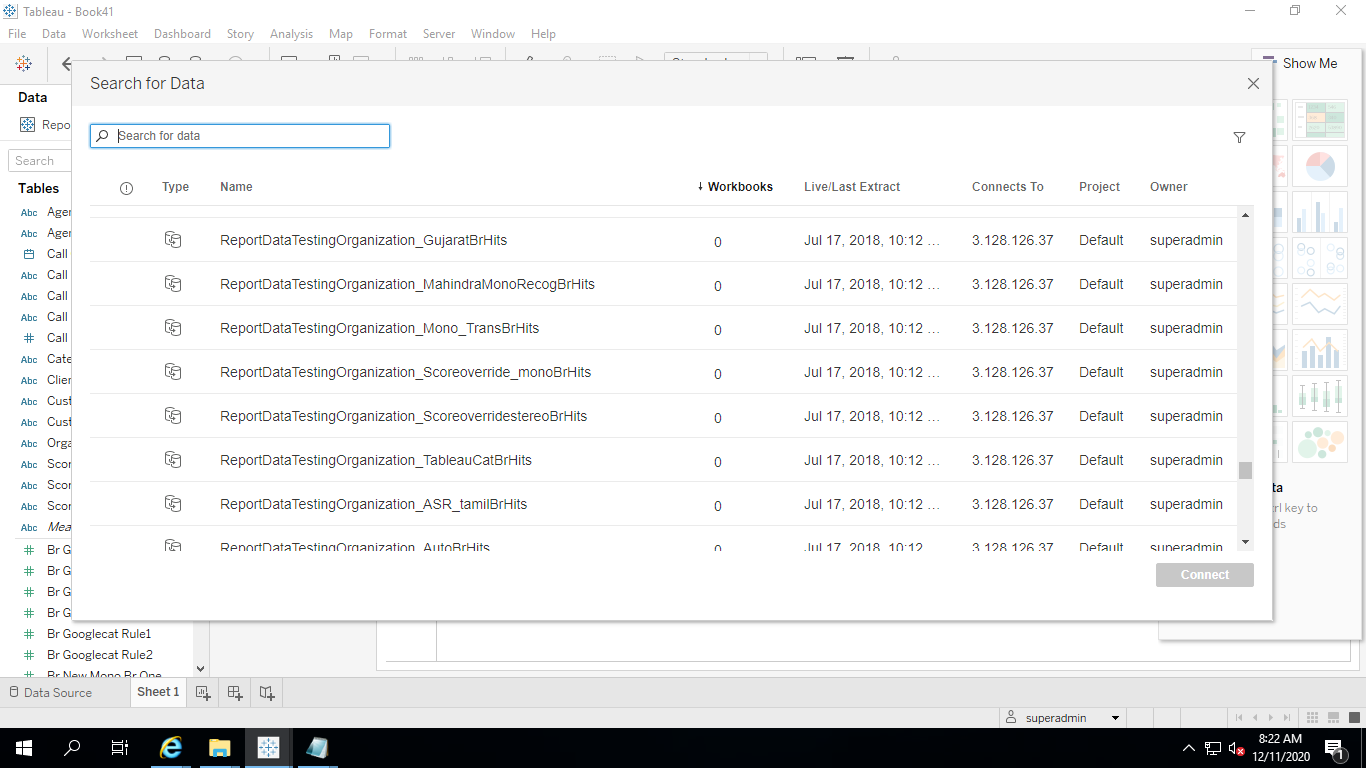Select ReportDataTestingOrganization_GujaratBrHits data source
Screen dimensions: 1366x768
[x=364, y=240]
